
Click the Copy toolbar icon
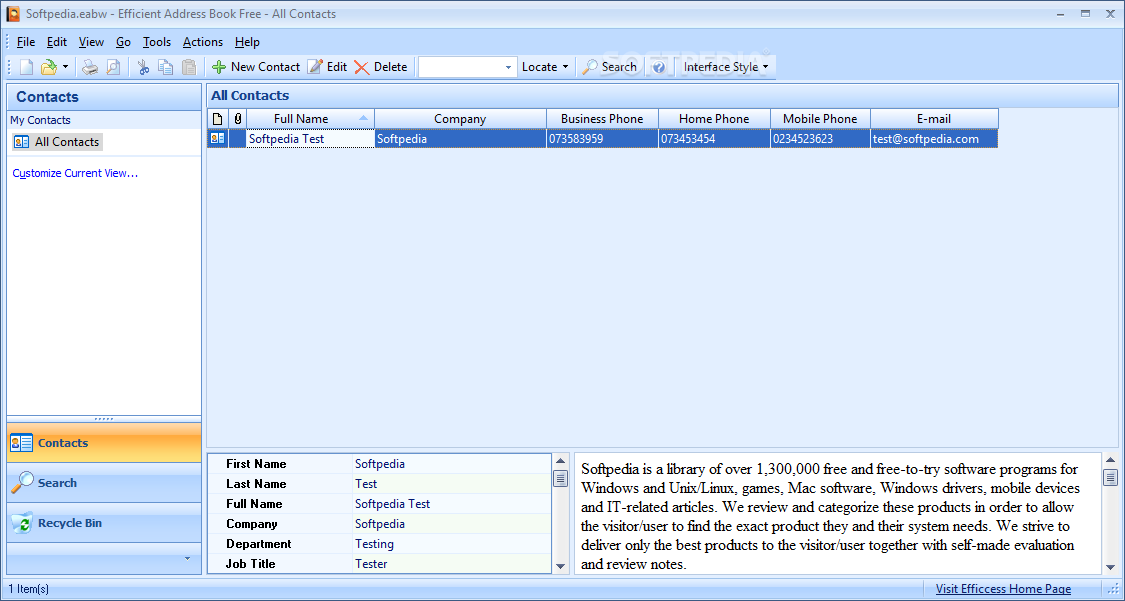[x=166, y=67]
